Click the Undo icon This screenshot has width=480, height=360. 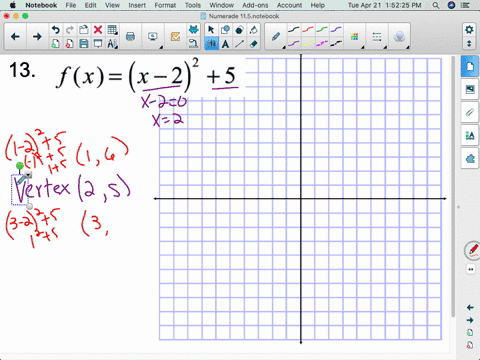pyautogui.click(x=56, y=30)
